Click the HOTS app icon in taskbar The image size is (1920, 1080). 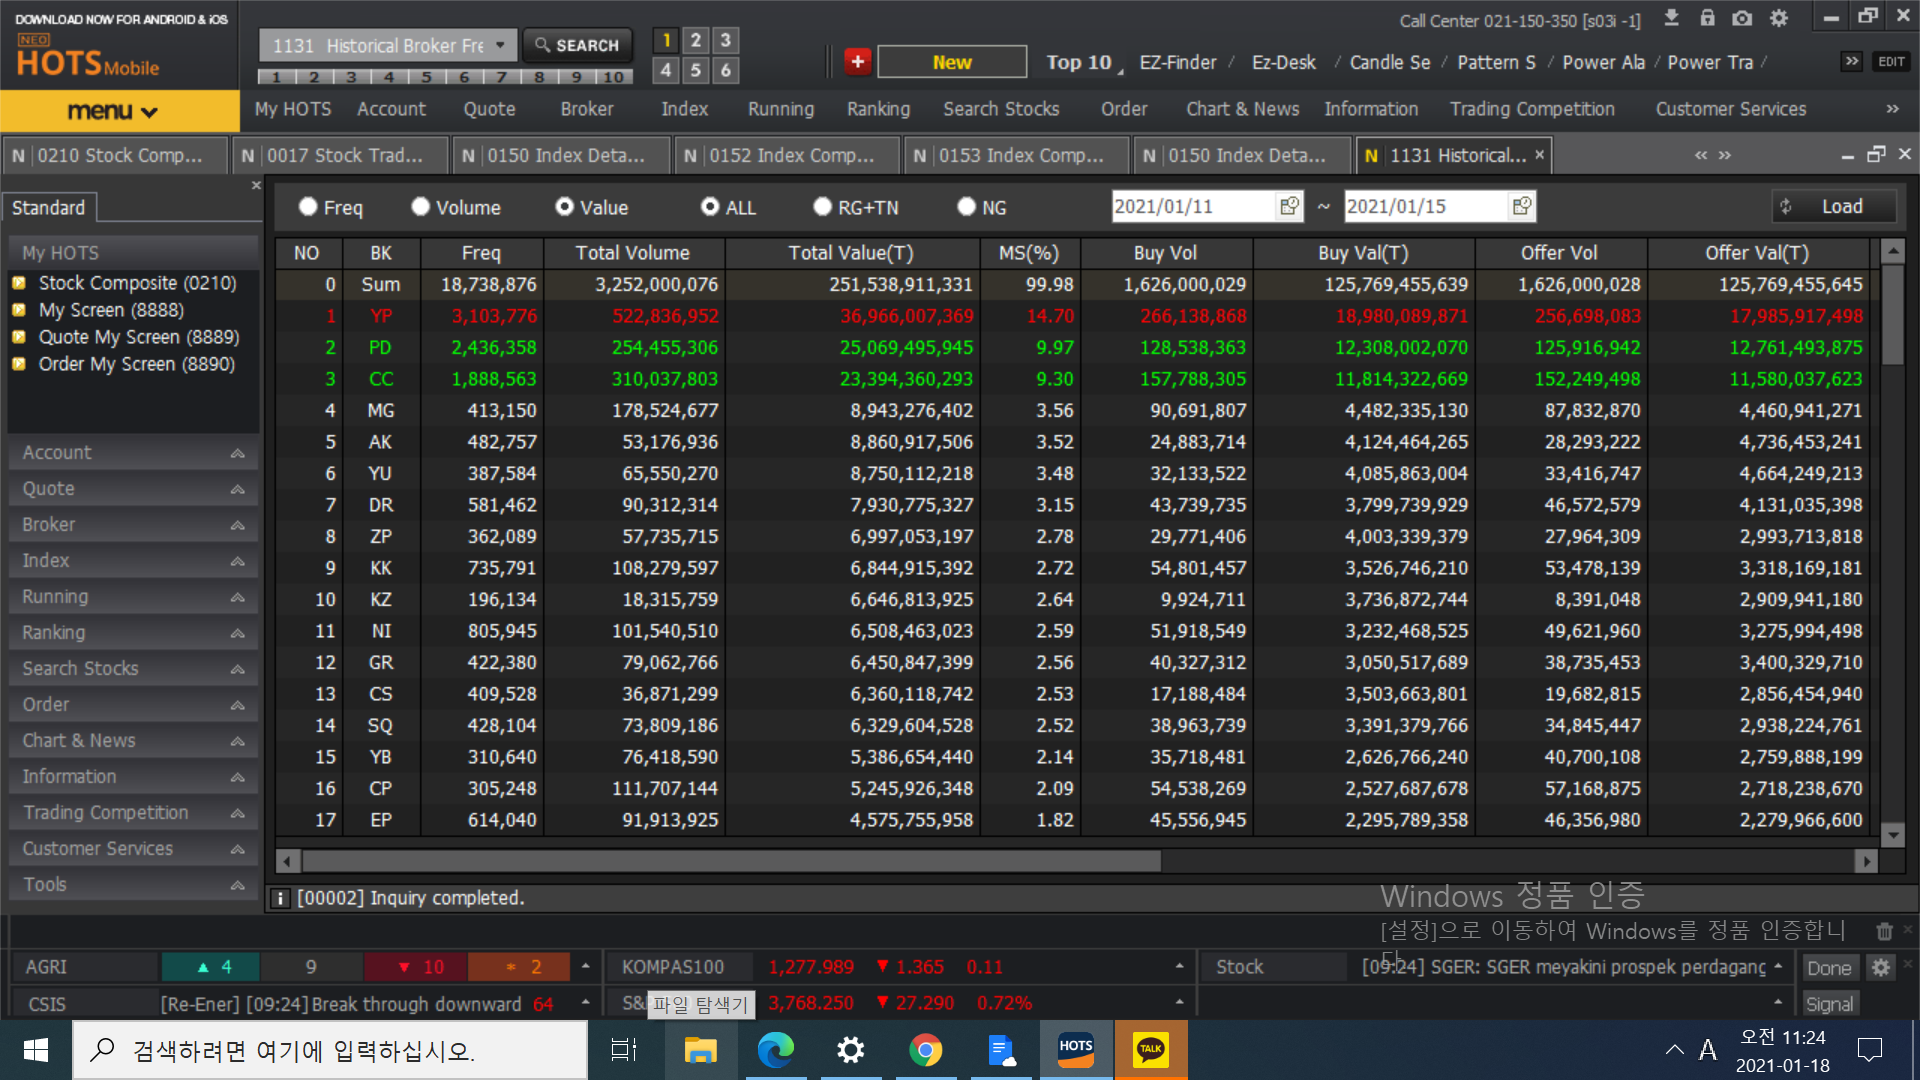click(1076, 1050)
